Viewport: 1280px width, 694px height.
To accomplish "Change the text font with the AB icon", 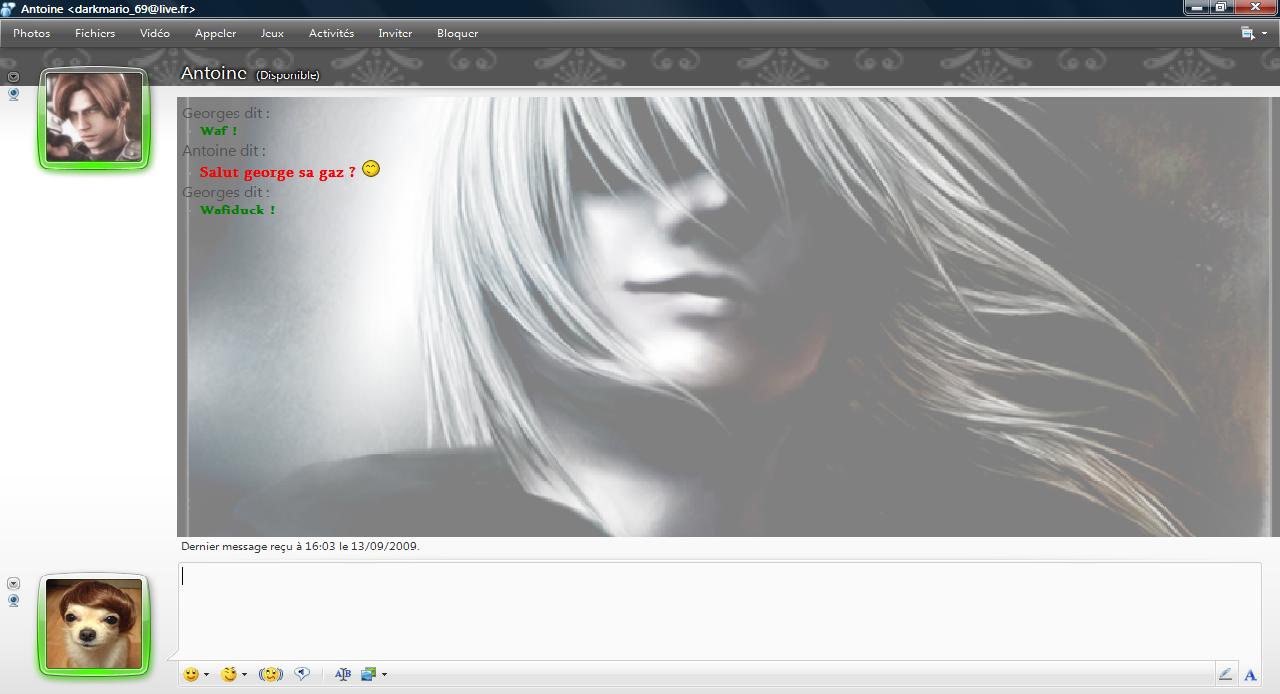I will (x=343, y=675).
